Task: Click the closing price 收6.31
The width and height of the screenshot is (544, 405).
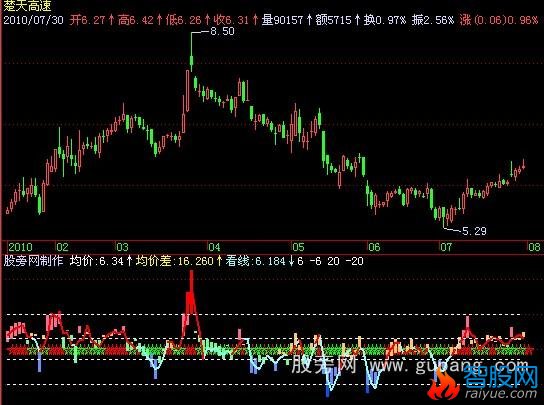Action: click(x=231, y=20)
